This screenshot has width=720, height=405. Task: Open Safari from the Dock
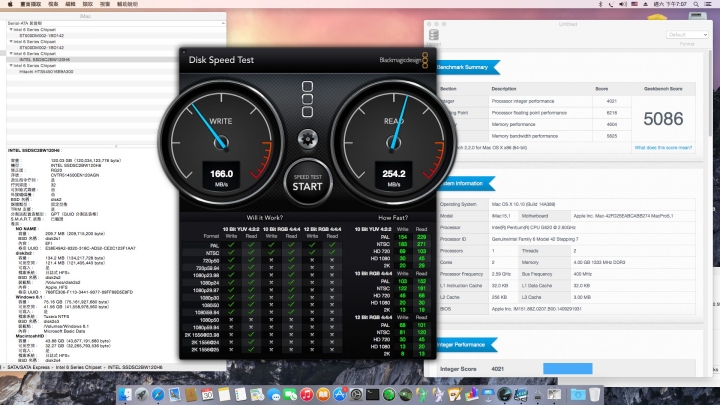click(158, 394)
